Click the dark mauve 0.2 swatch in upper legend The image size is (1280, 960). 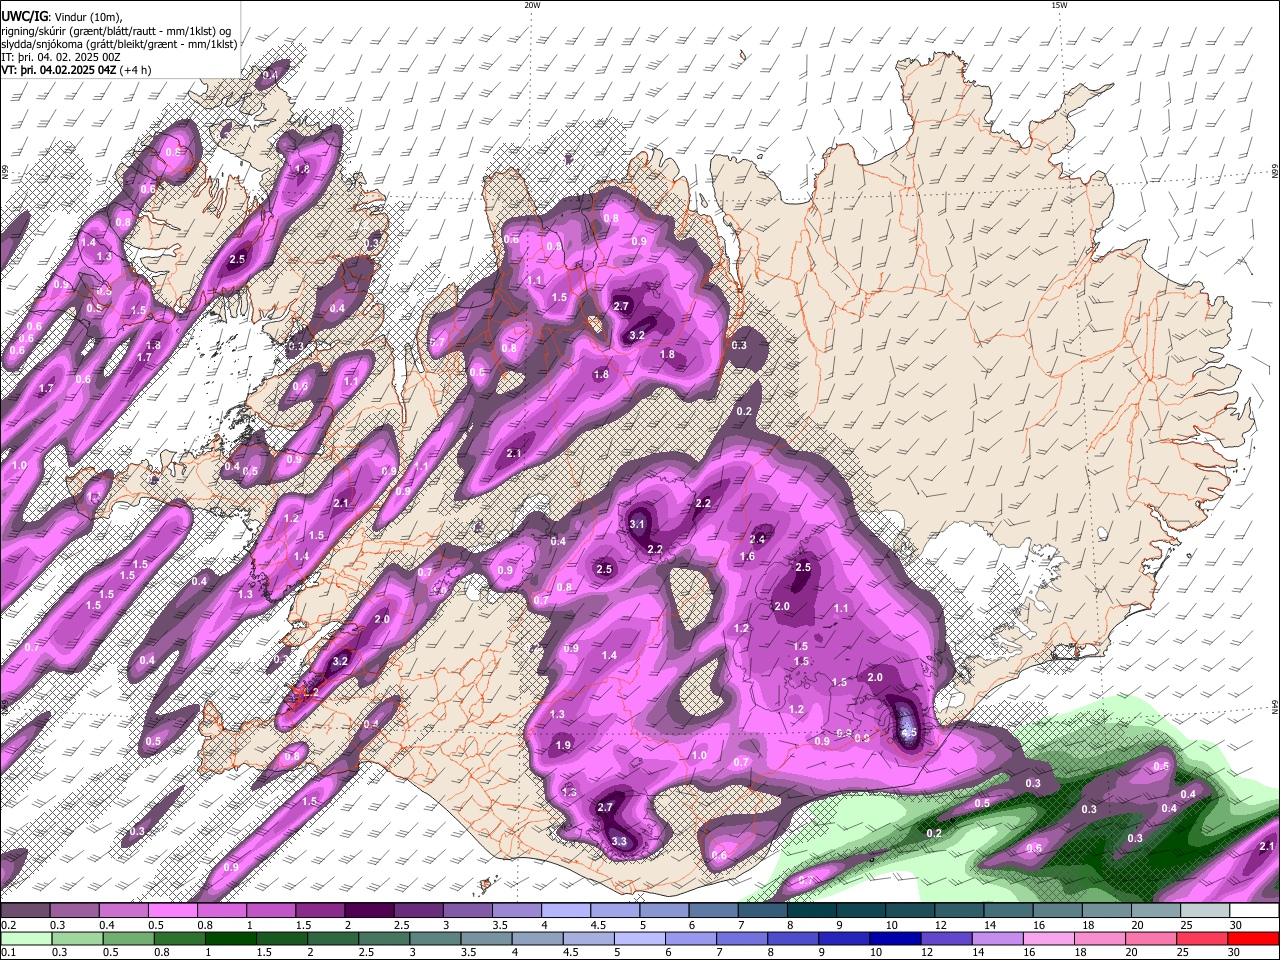coord(25,911)
